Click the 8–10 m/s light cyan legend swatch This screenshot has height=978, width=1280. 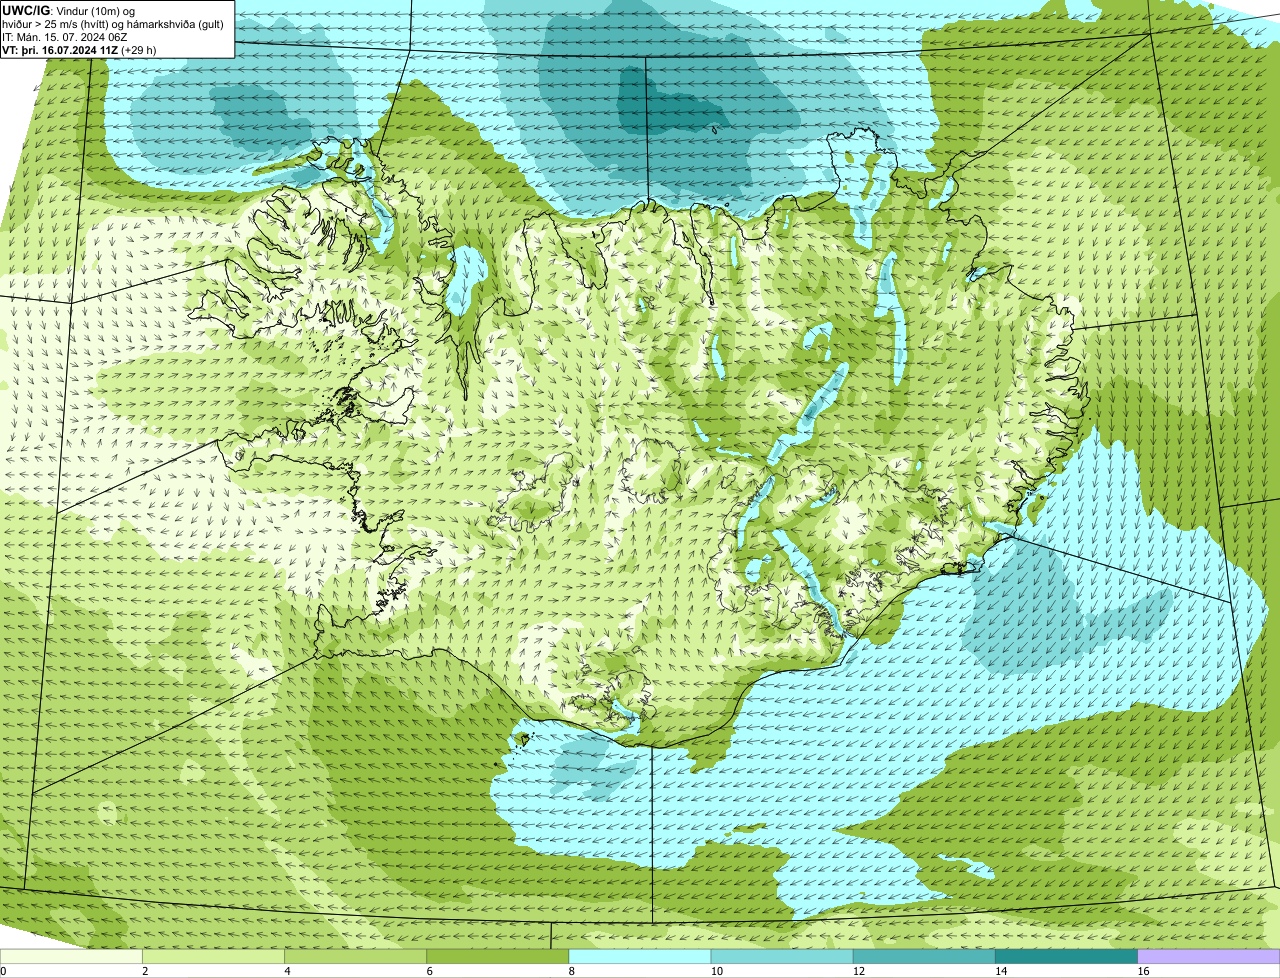(x=640, y=956)
